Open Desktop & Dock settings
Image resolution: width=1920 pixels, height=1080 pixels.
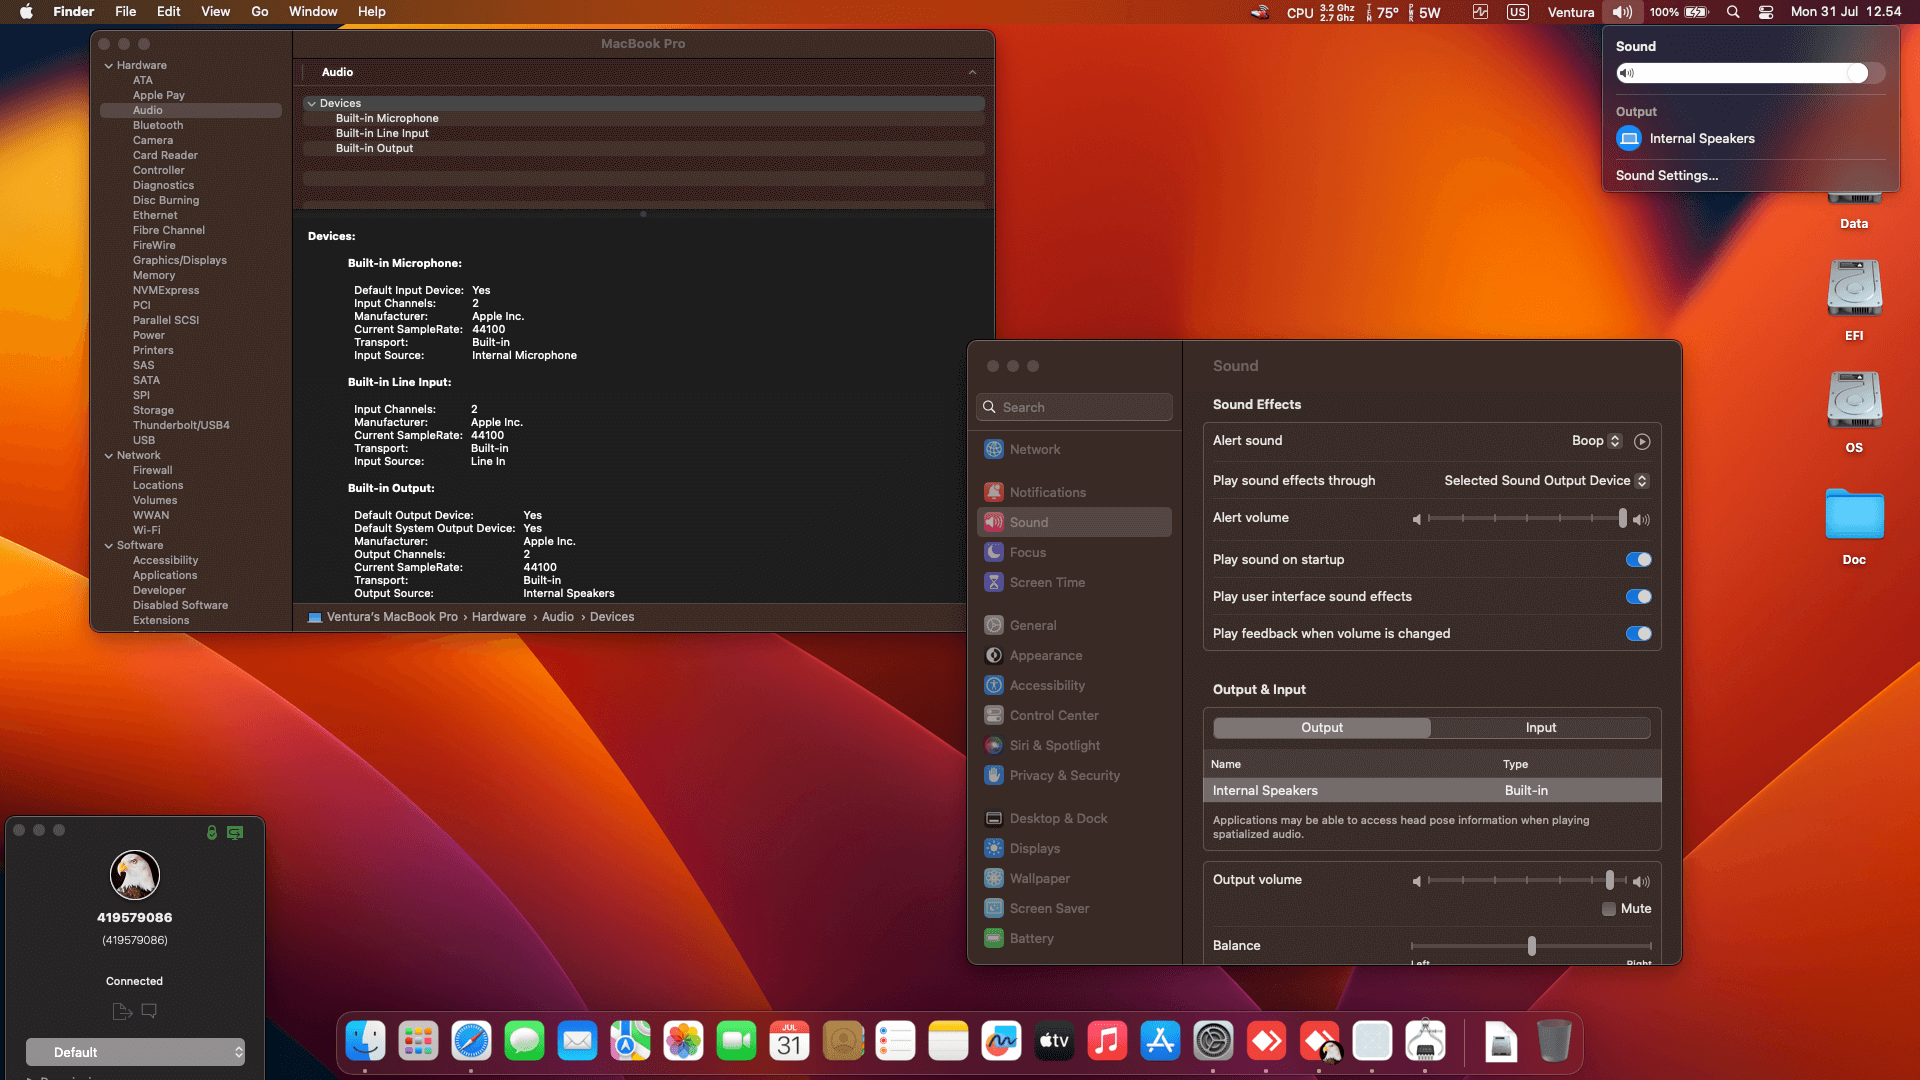[1074, 818]
